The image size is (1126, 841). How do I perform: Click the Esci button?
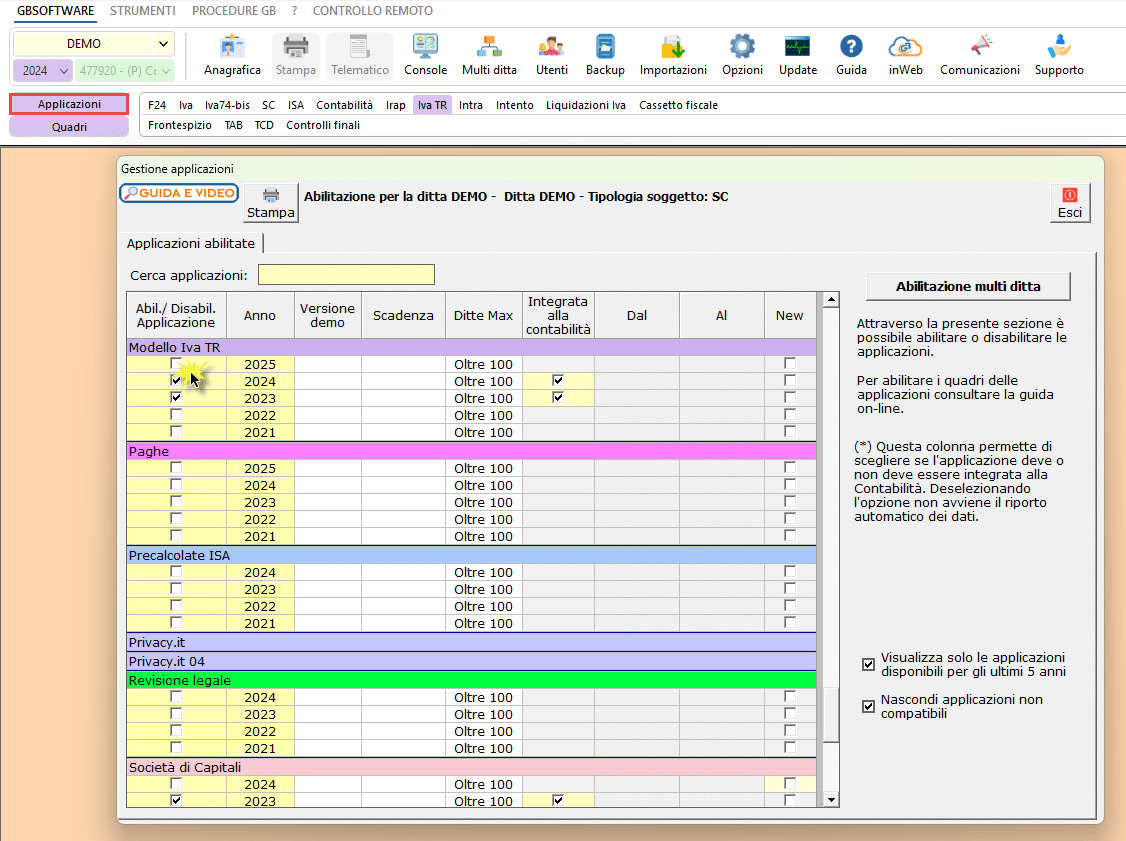click(x=1069, y=203)
